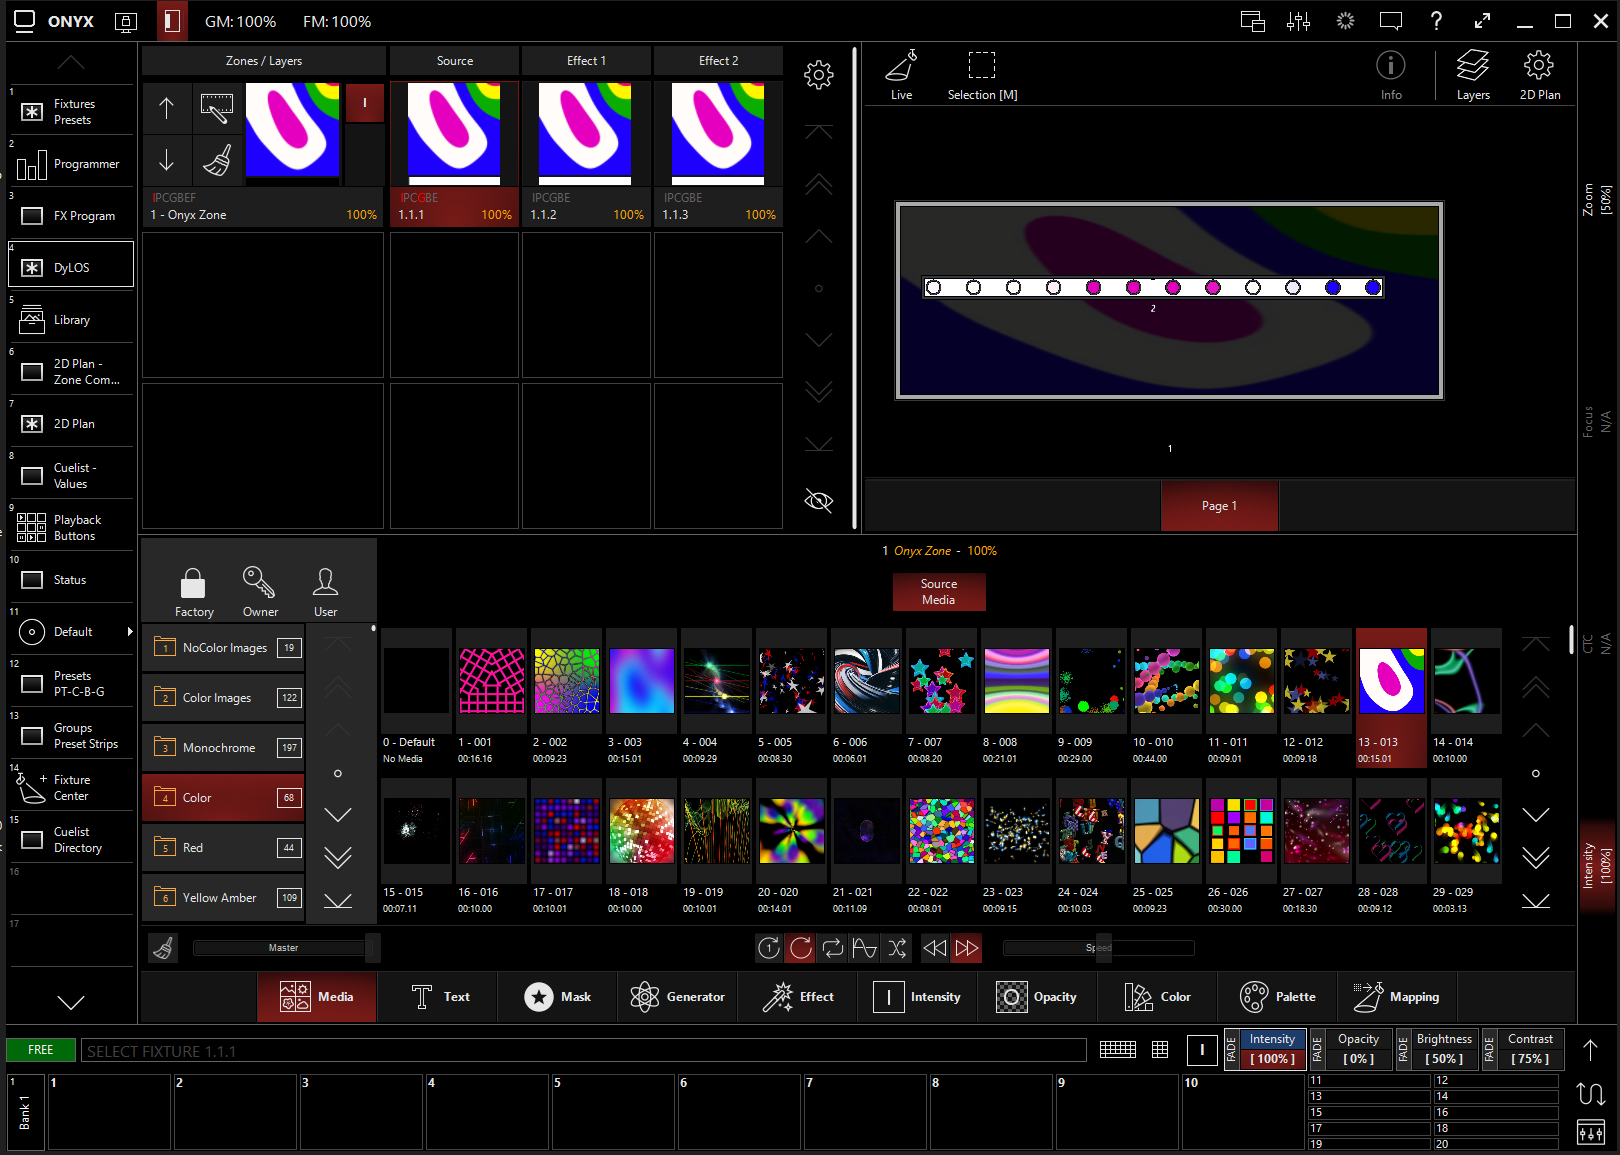Click the Page 1 button
Screen dimensions: 1620x1155
tap(1219, 506)
